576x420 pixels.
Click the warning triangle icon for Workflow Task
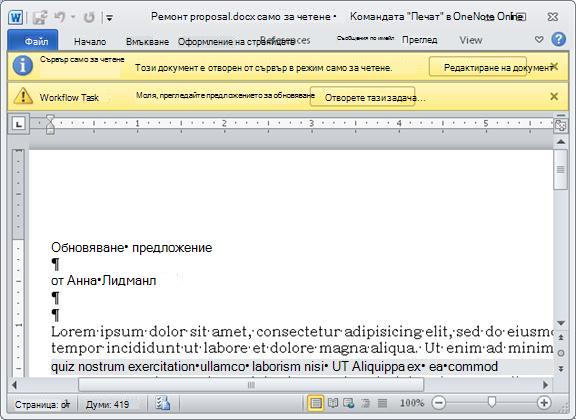[23, 96]
